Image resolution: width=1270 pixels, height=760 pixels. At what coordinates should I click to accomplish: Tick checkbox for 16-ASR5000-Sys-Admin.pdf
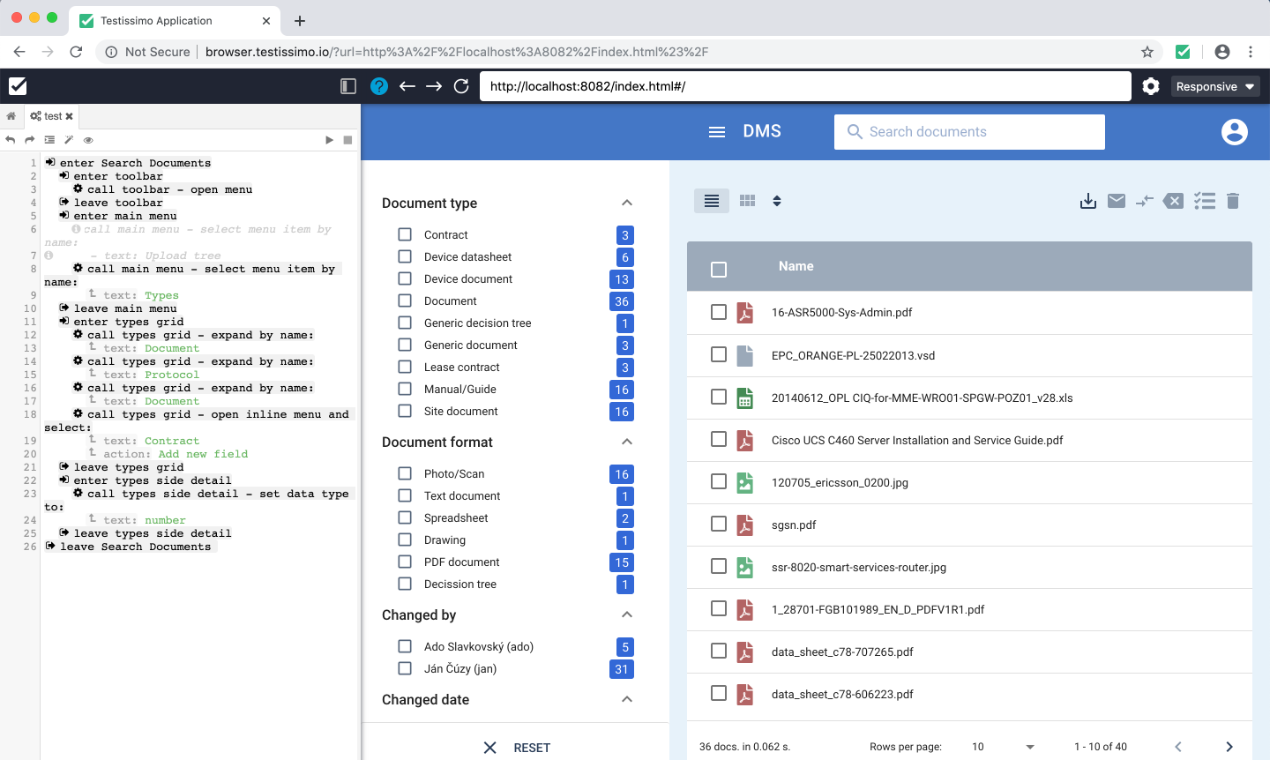[718, 312]
